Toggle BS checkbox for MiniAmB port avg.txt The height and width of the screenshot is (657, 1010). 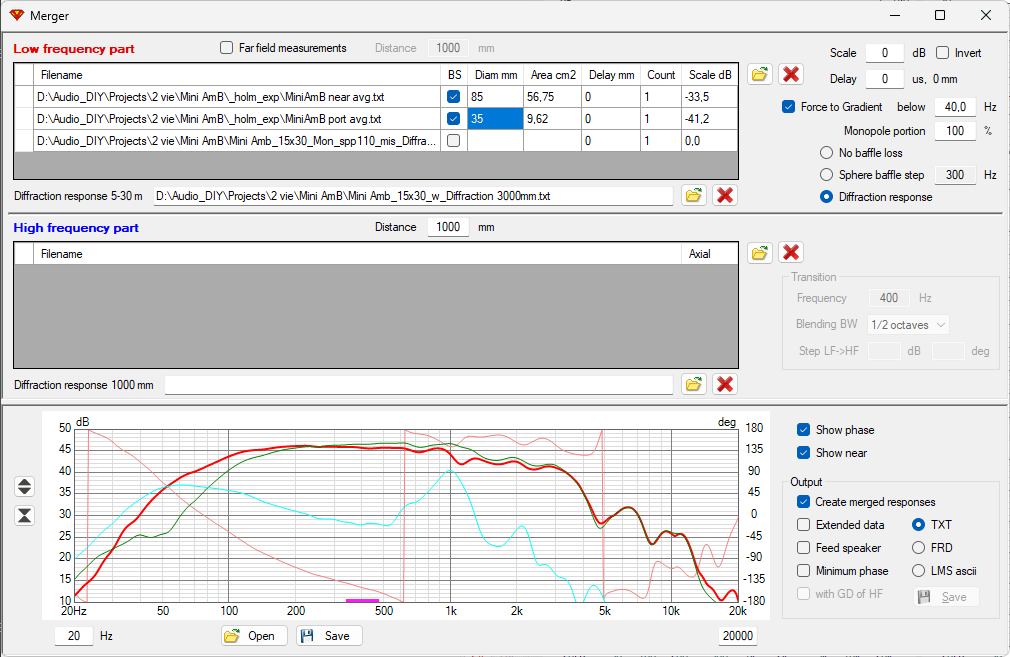[453, 119]
